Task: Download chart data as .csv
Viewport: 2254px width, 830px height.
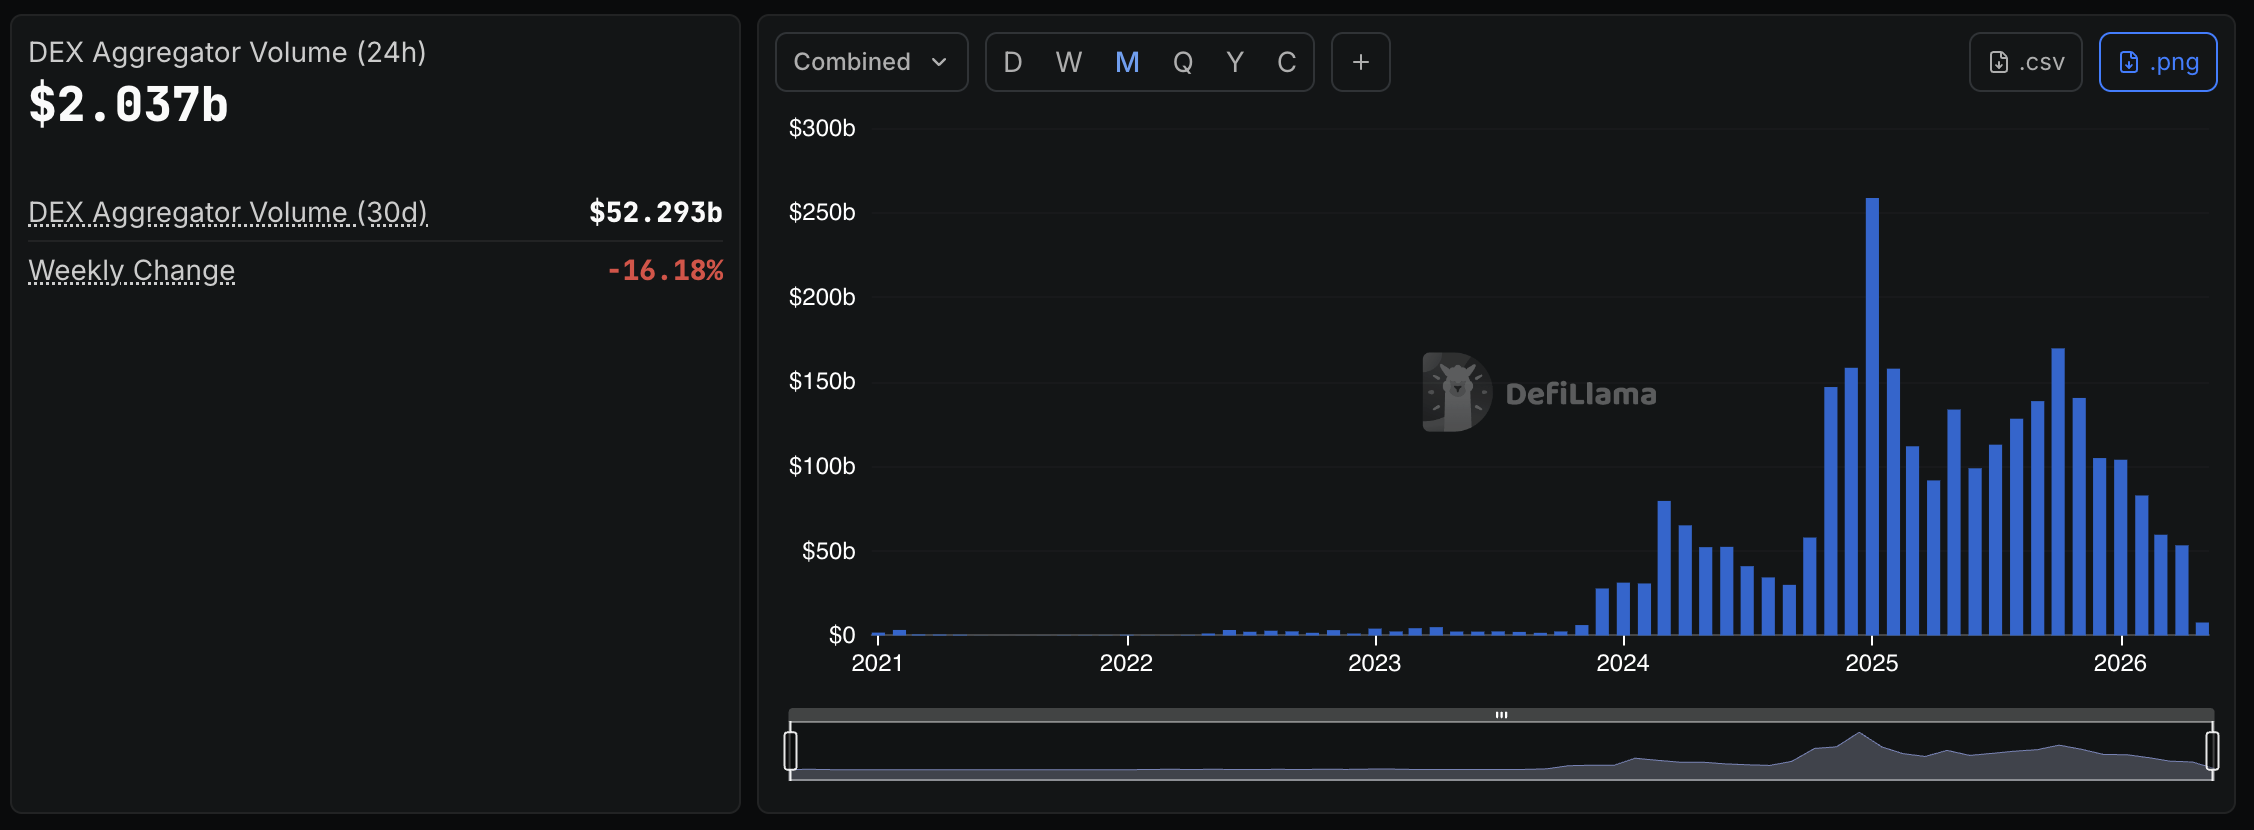Action: tap(2026, 62)
